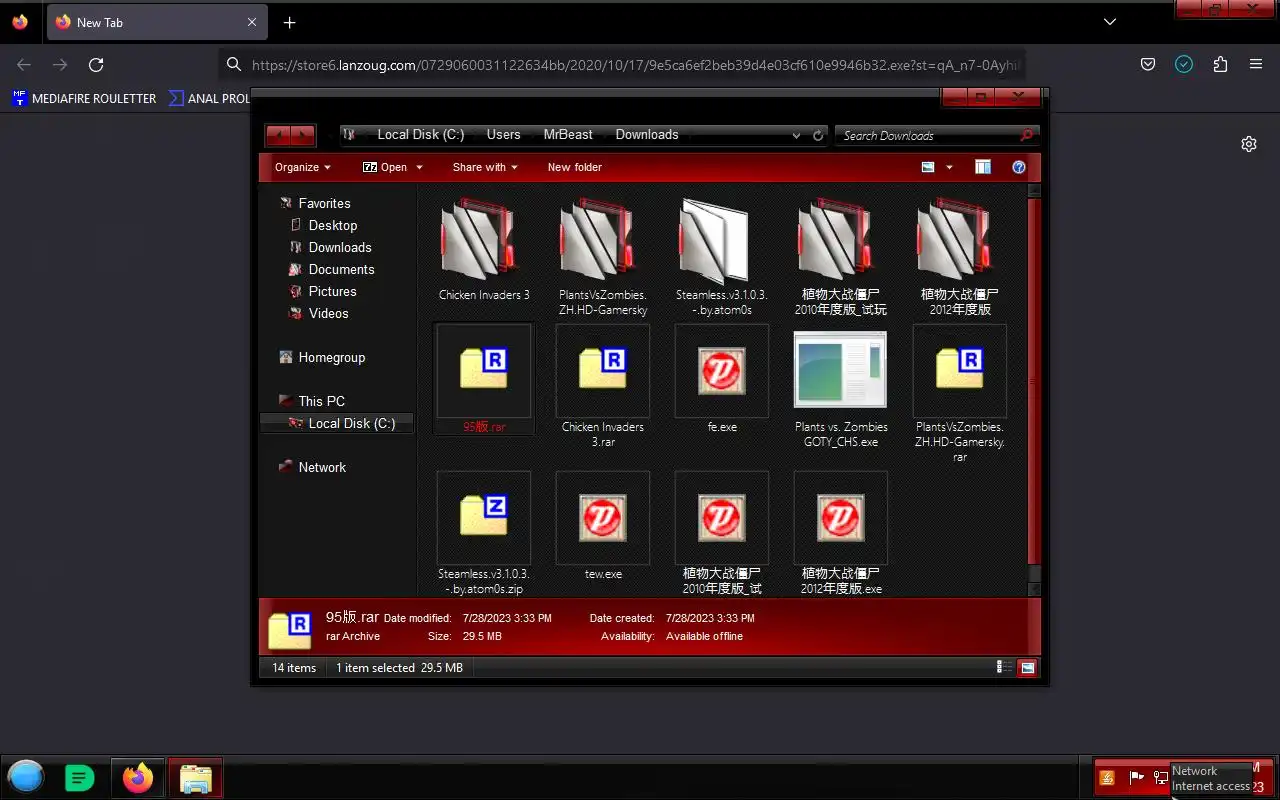Viewport: 1280px width, 800px height.
Task: Click Firefox icon in the taskbar
Action: point(138,778)
